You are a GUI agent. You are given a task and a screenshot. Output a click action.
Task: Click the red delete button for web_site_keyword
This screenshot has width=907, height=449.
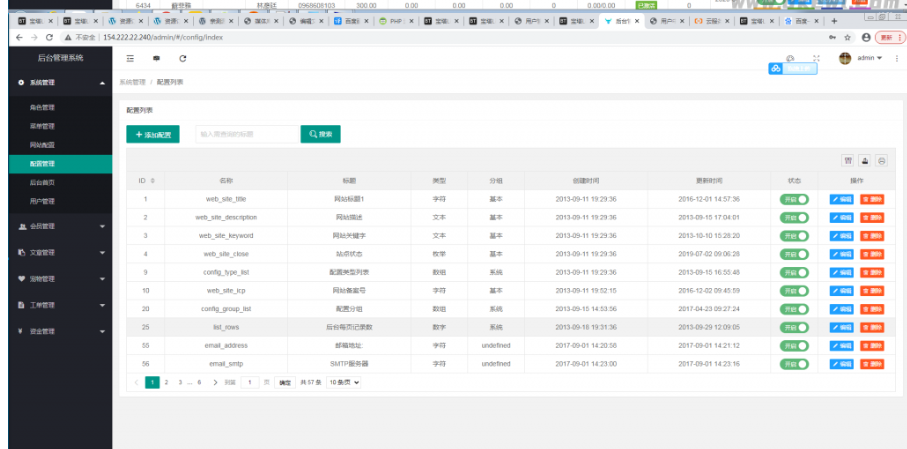click(x=872, y=236)
